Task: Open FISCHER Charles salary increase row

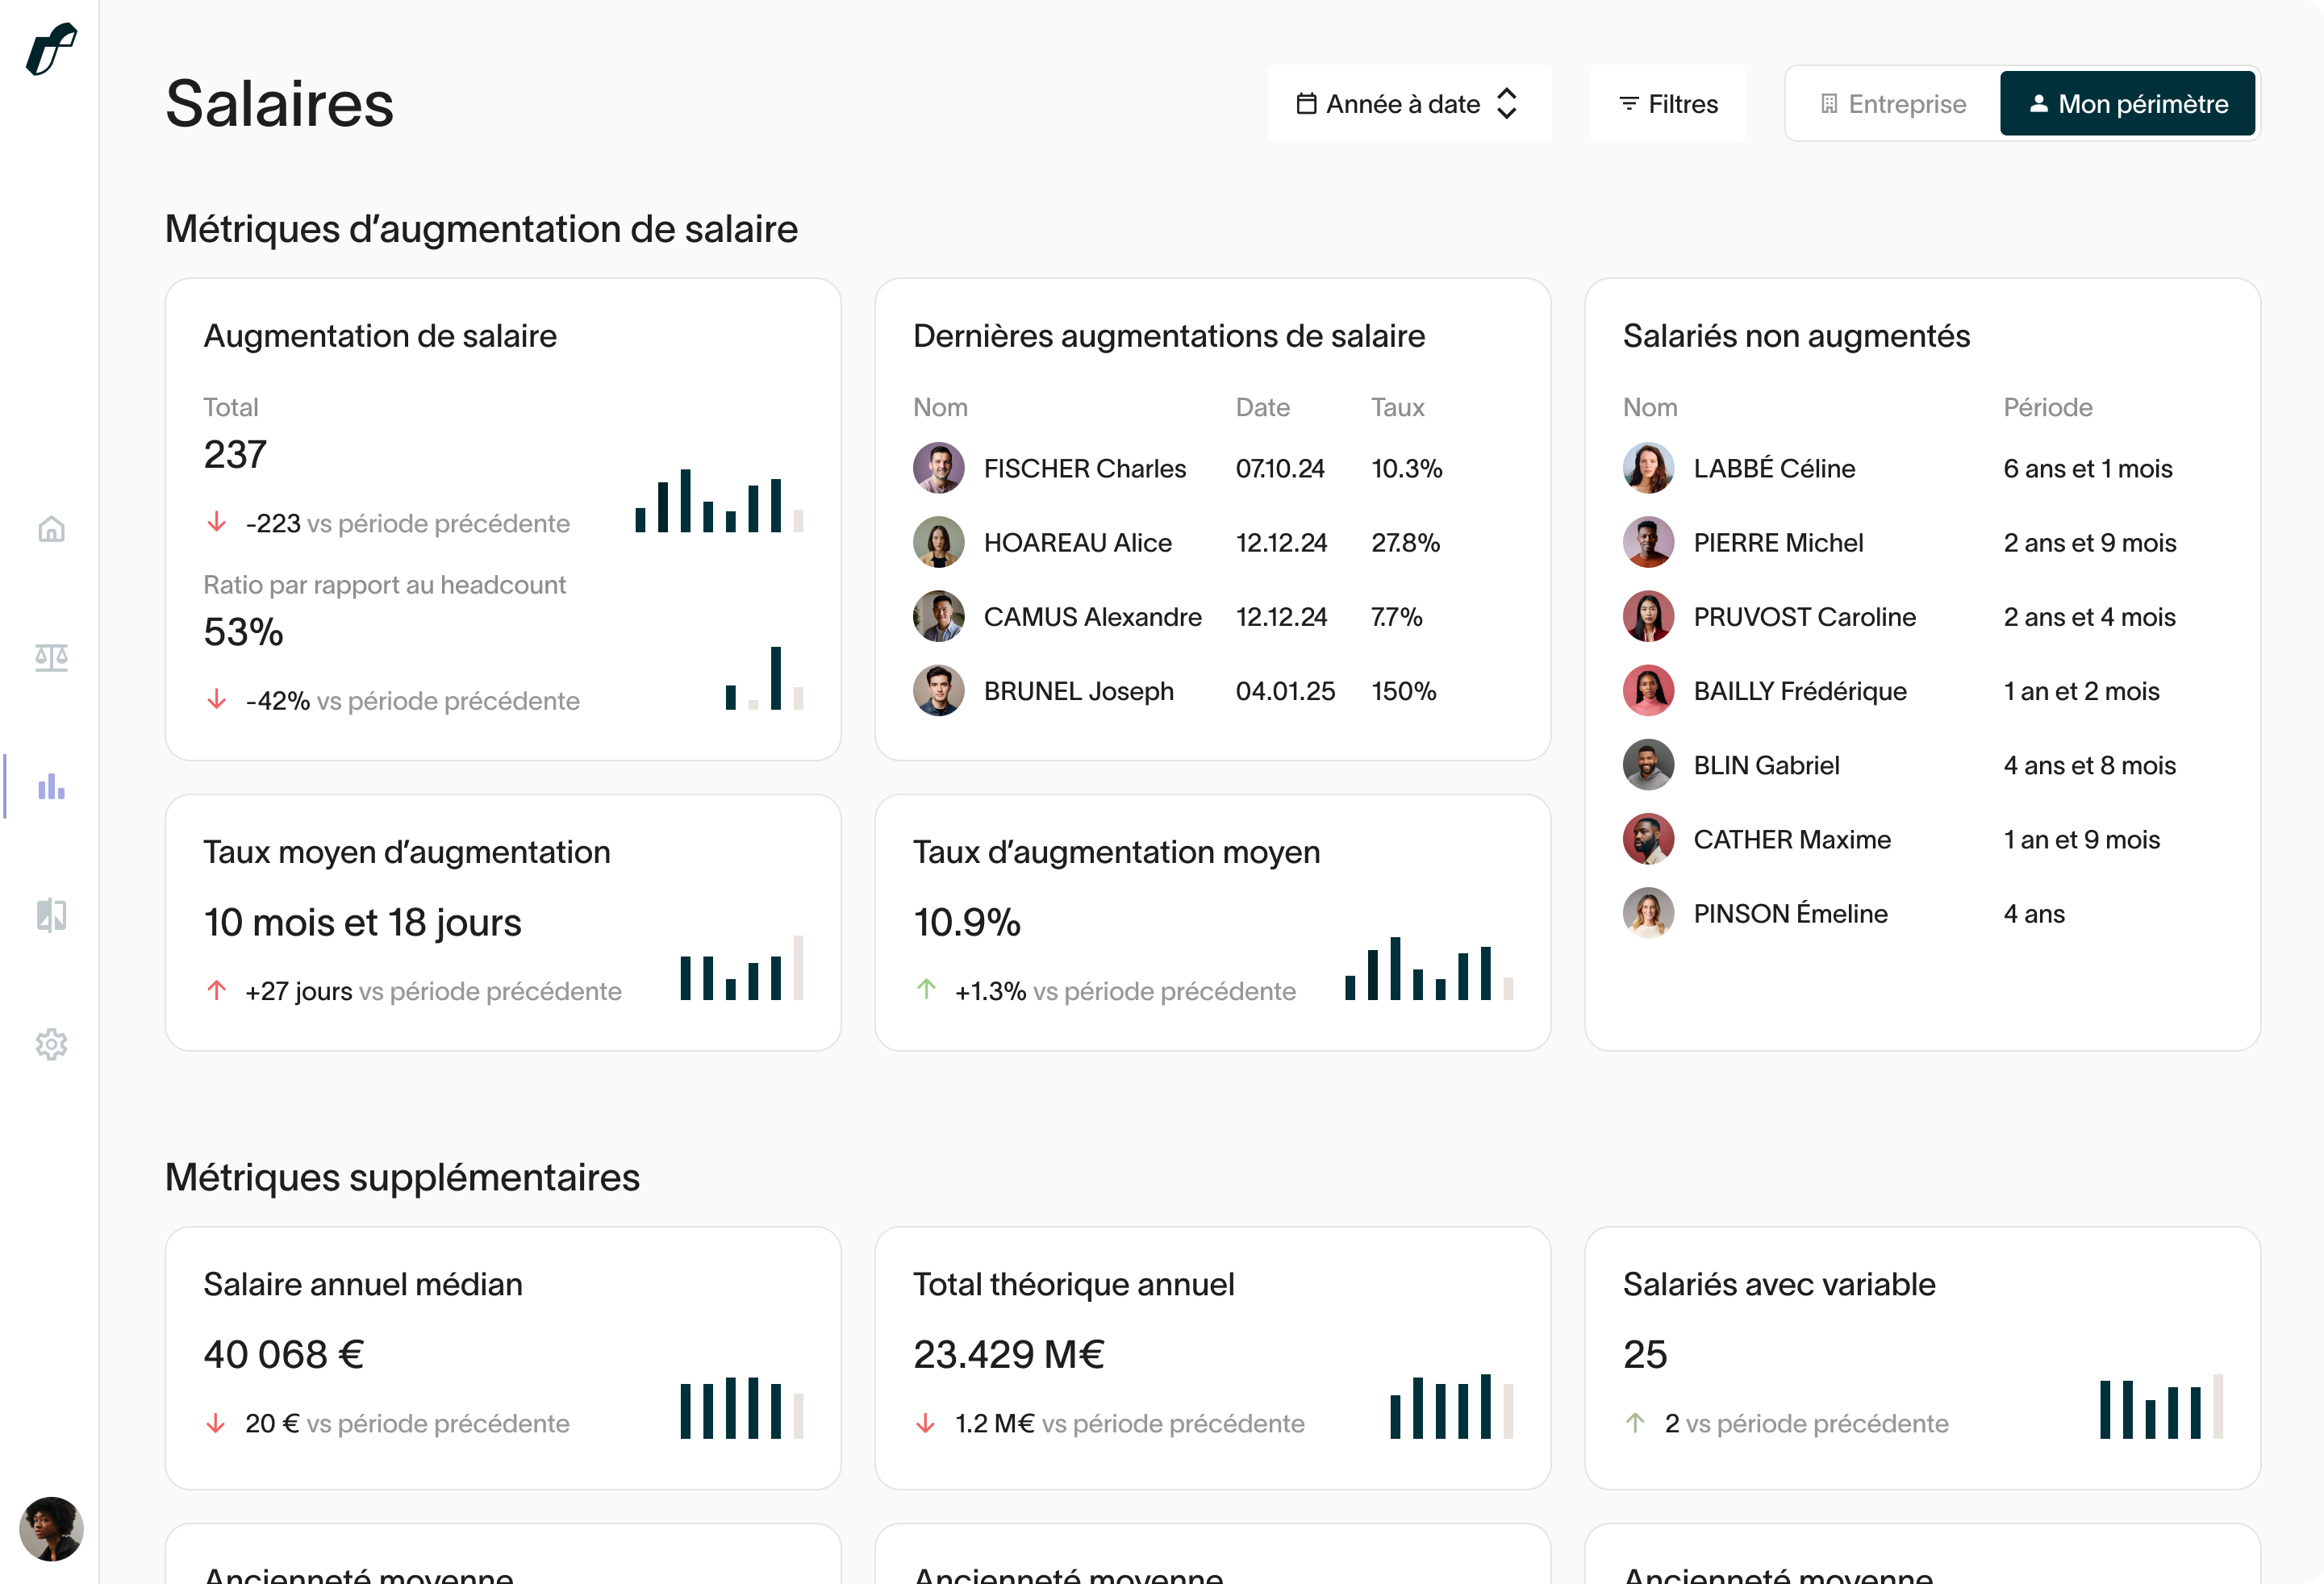Action: [1084, 468]
